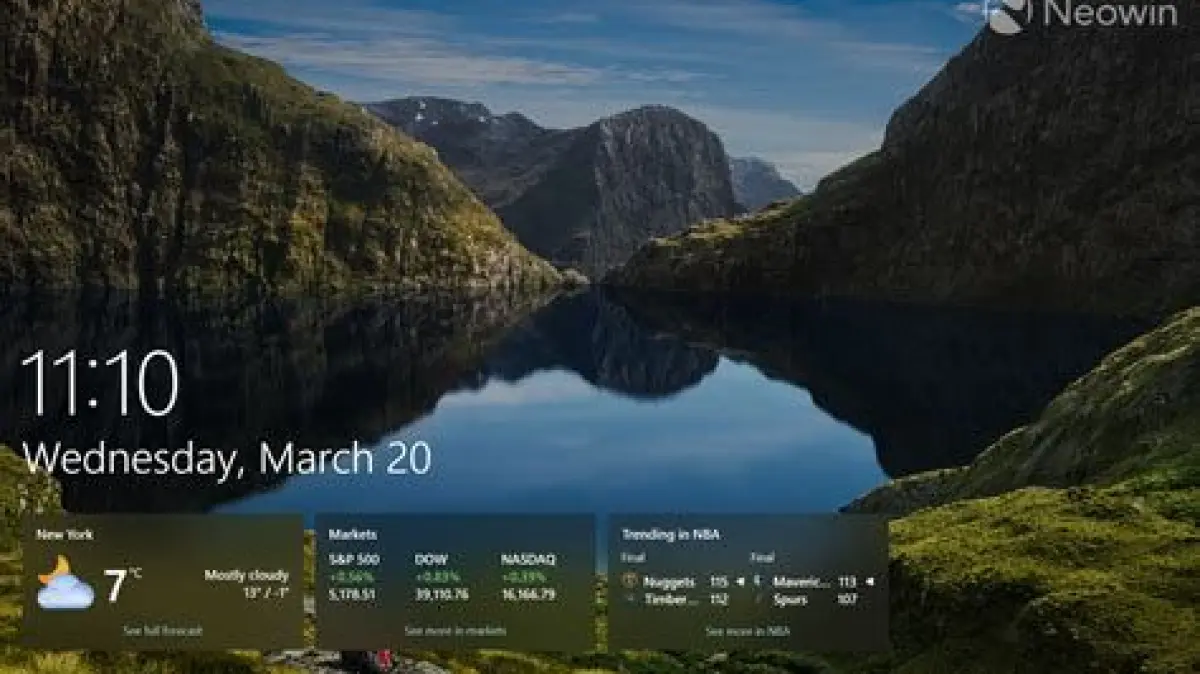Click the mostly cloudy weather icon
The image size is (1200, 674).
pyautogui.click(x=65, y=583)
